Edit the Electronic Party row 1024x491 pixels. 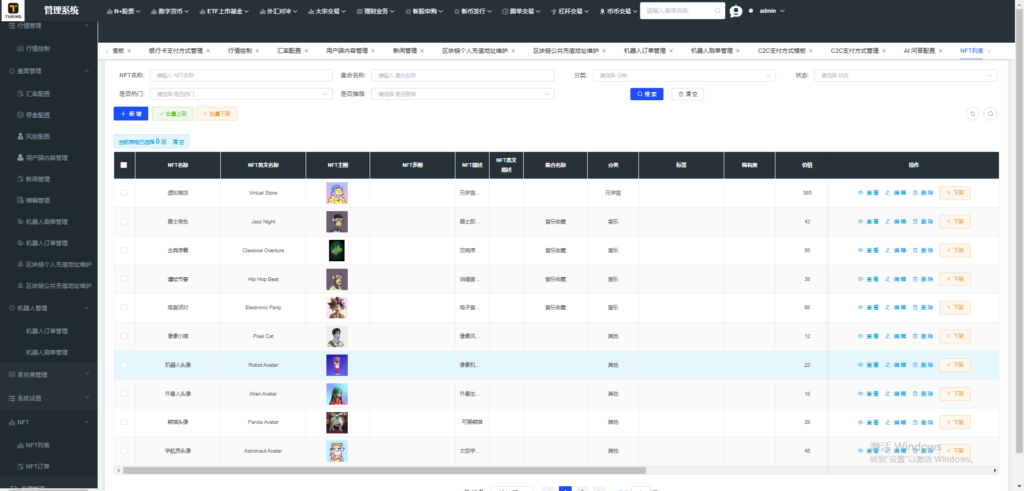[x=895, y=308]
